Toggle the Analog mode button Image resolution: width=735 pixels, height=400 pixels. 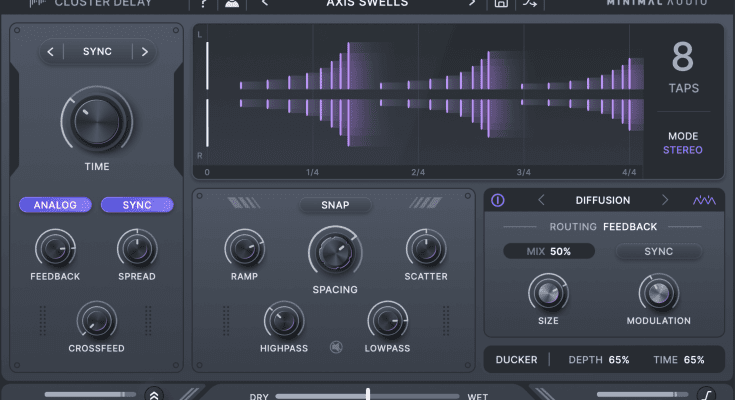[54, 205]
